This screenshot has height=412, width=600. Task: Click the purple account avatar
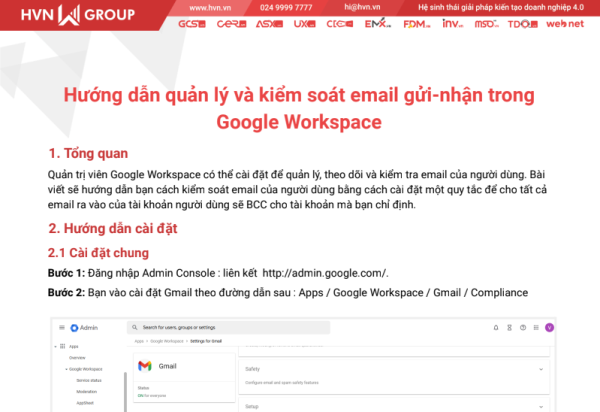(x=549, y=327)
